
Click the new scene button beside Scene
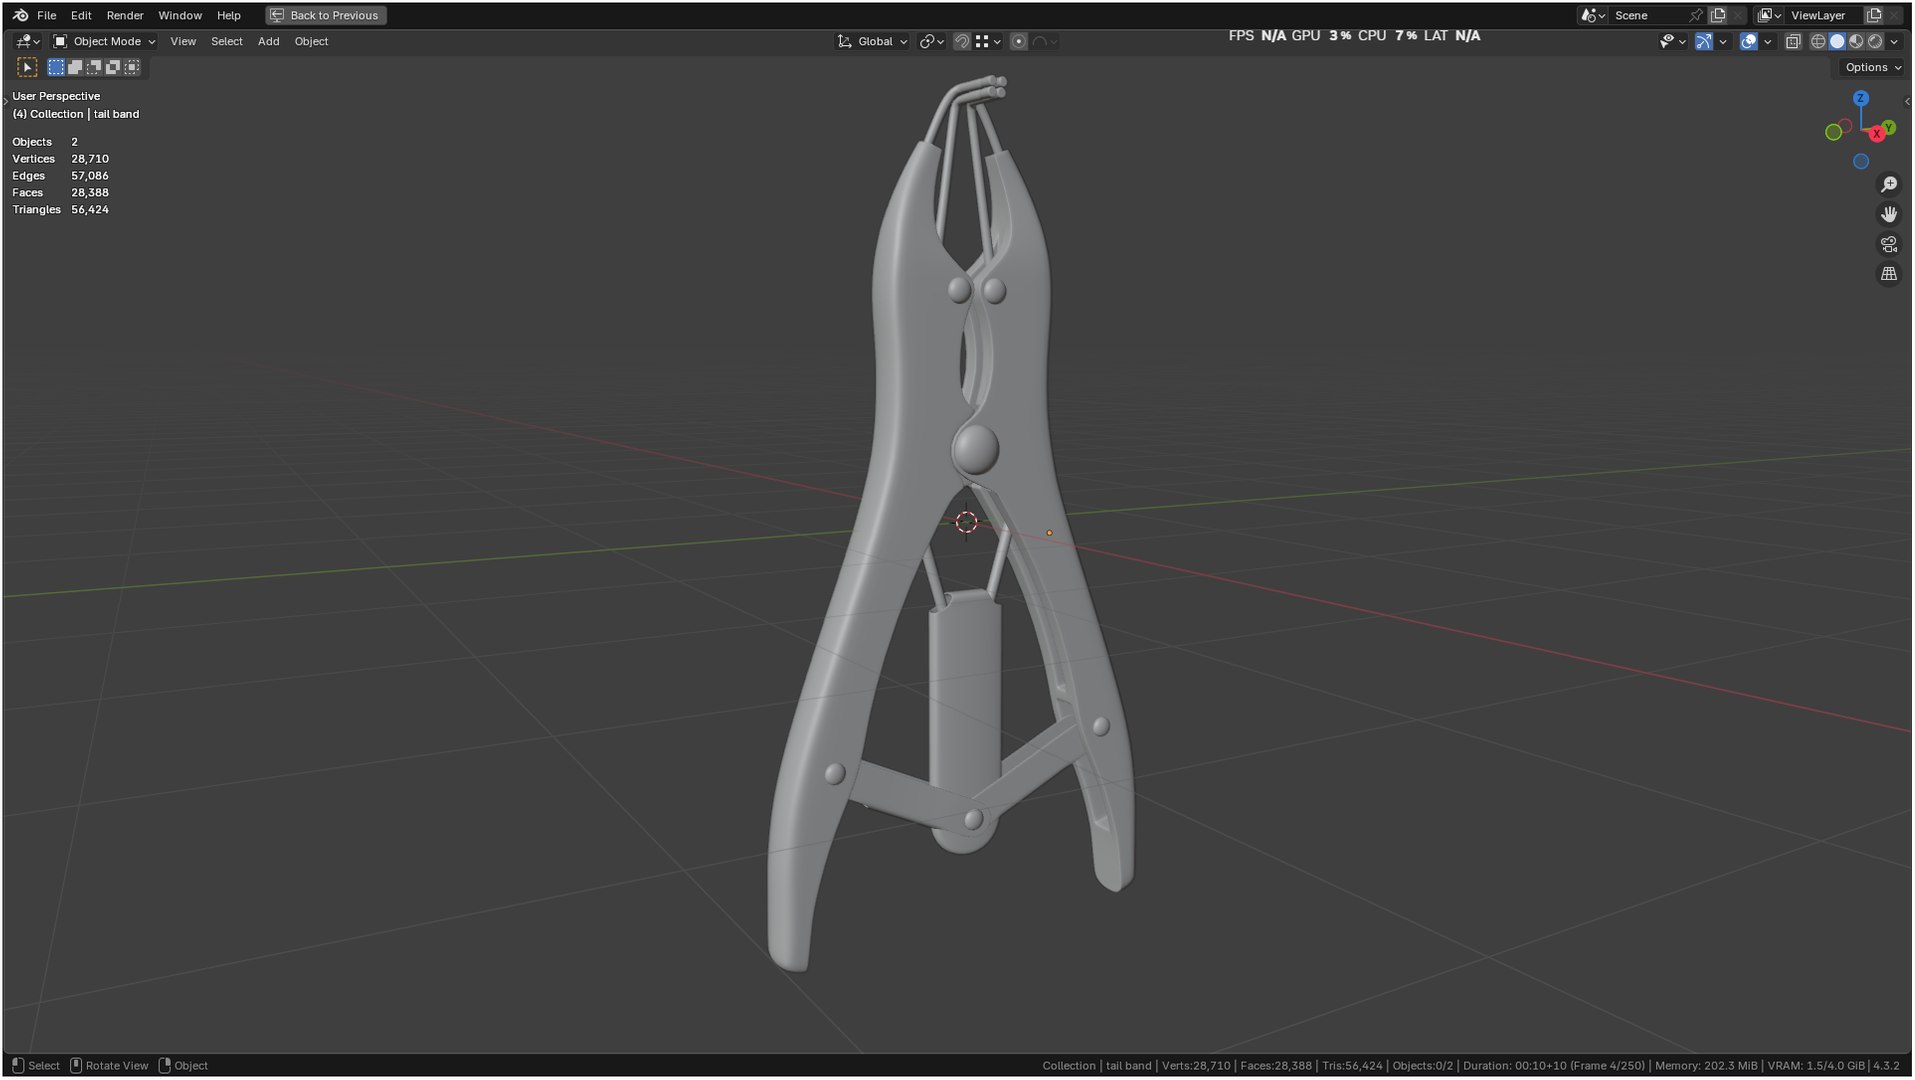(x=1717, y=15)
